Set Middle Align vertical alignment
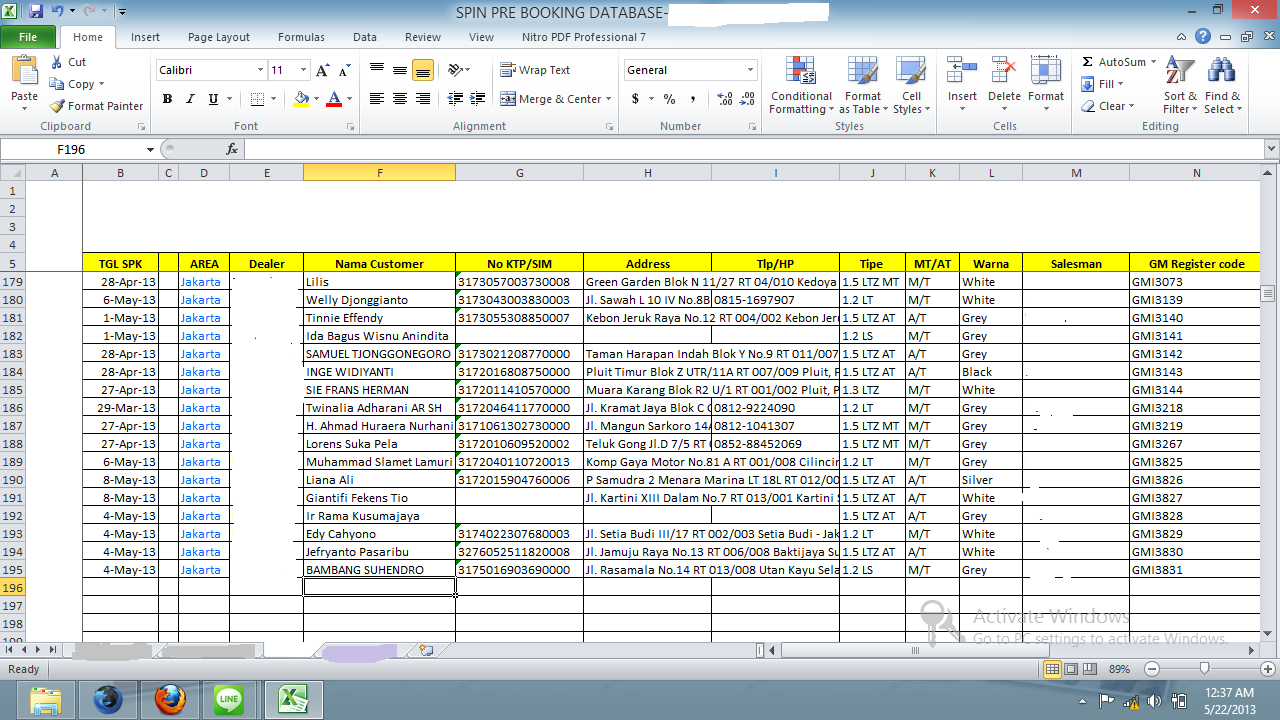Image resolution: width=1280 pixels, height=720 pixels. 400,70
